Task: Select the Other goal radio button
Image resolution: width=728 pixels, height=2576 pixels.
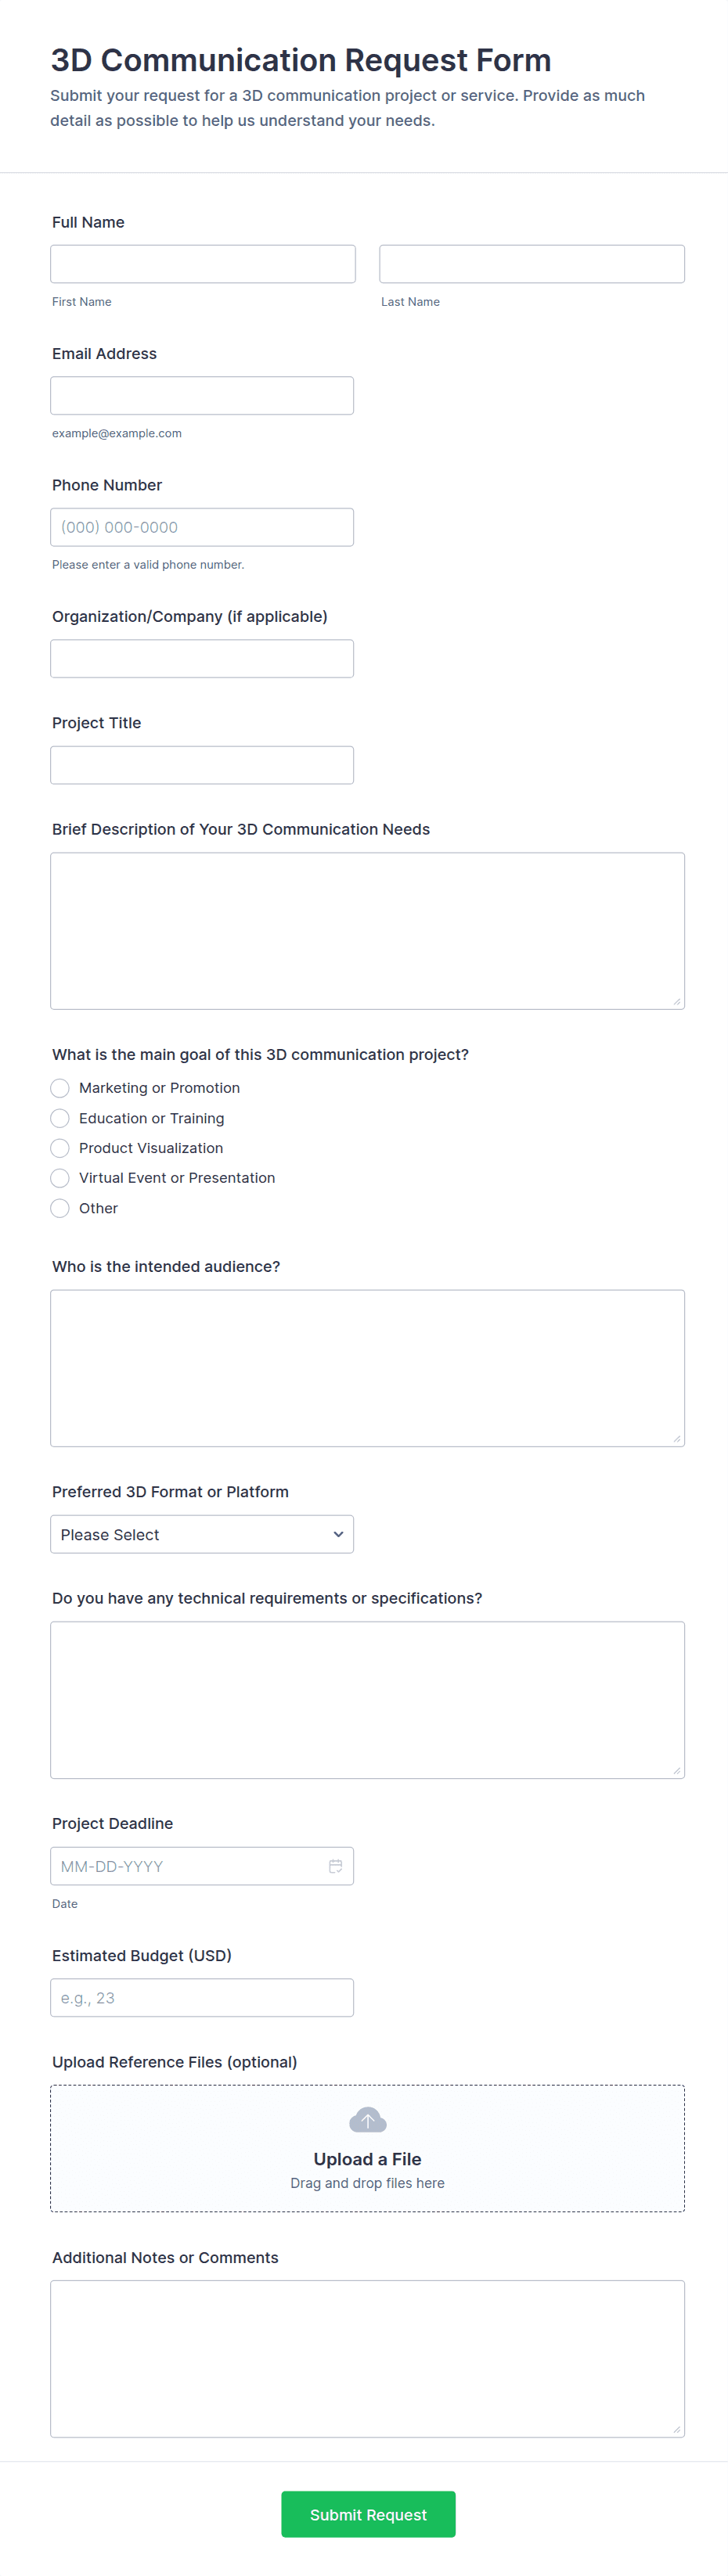Action: pyautogui.click(x=60, y=1208)
